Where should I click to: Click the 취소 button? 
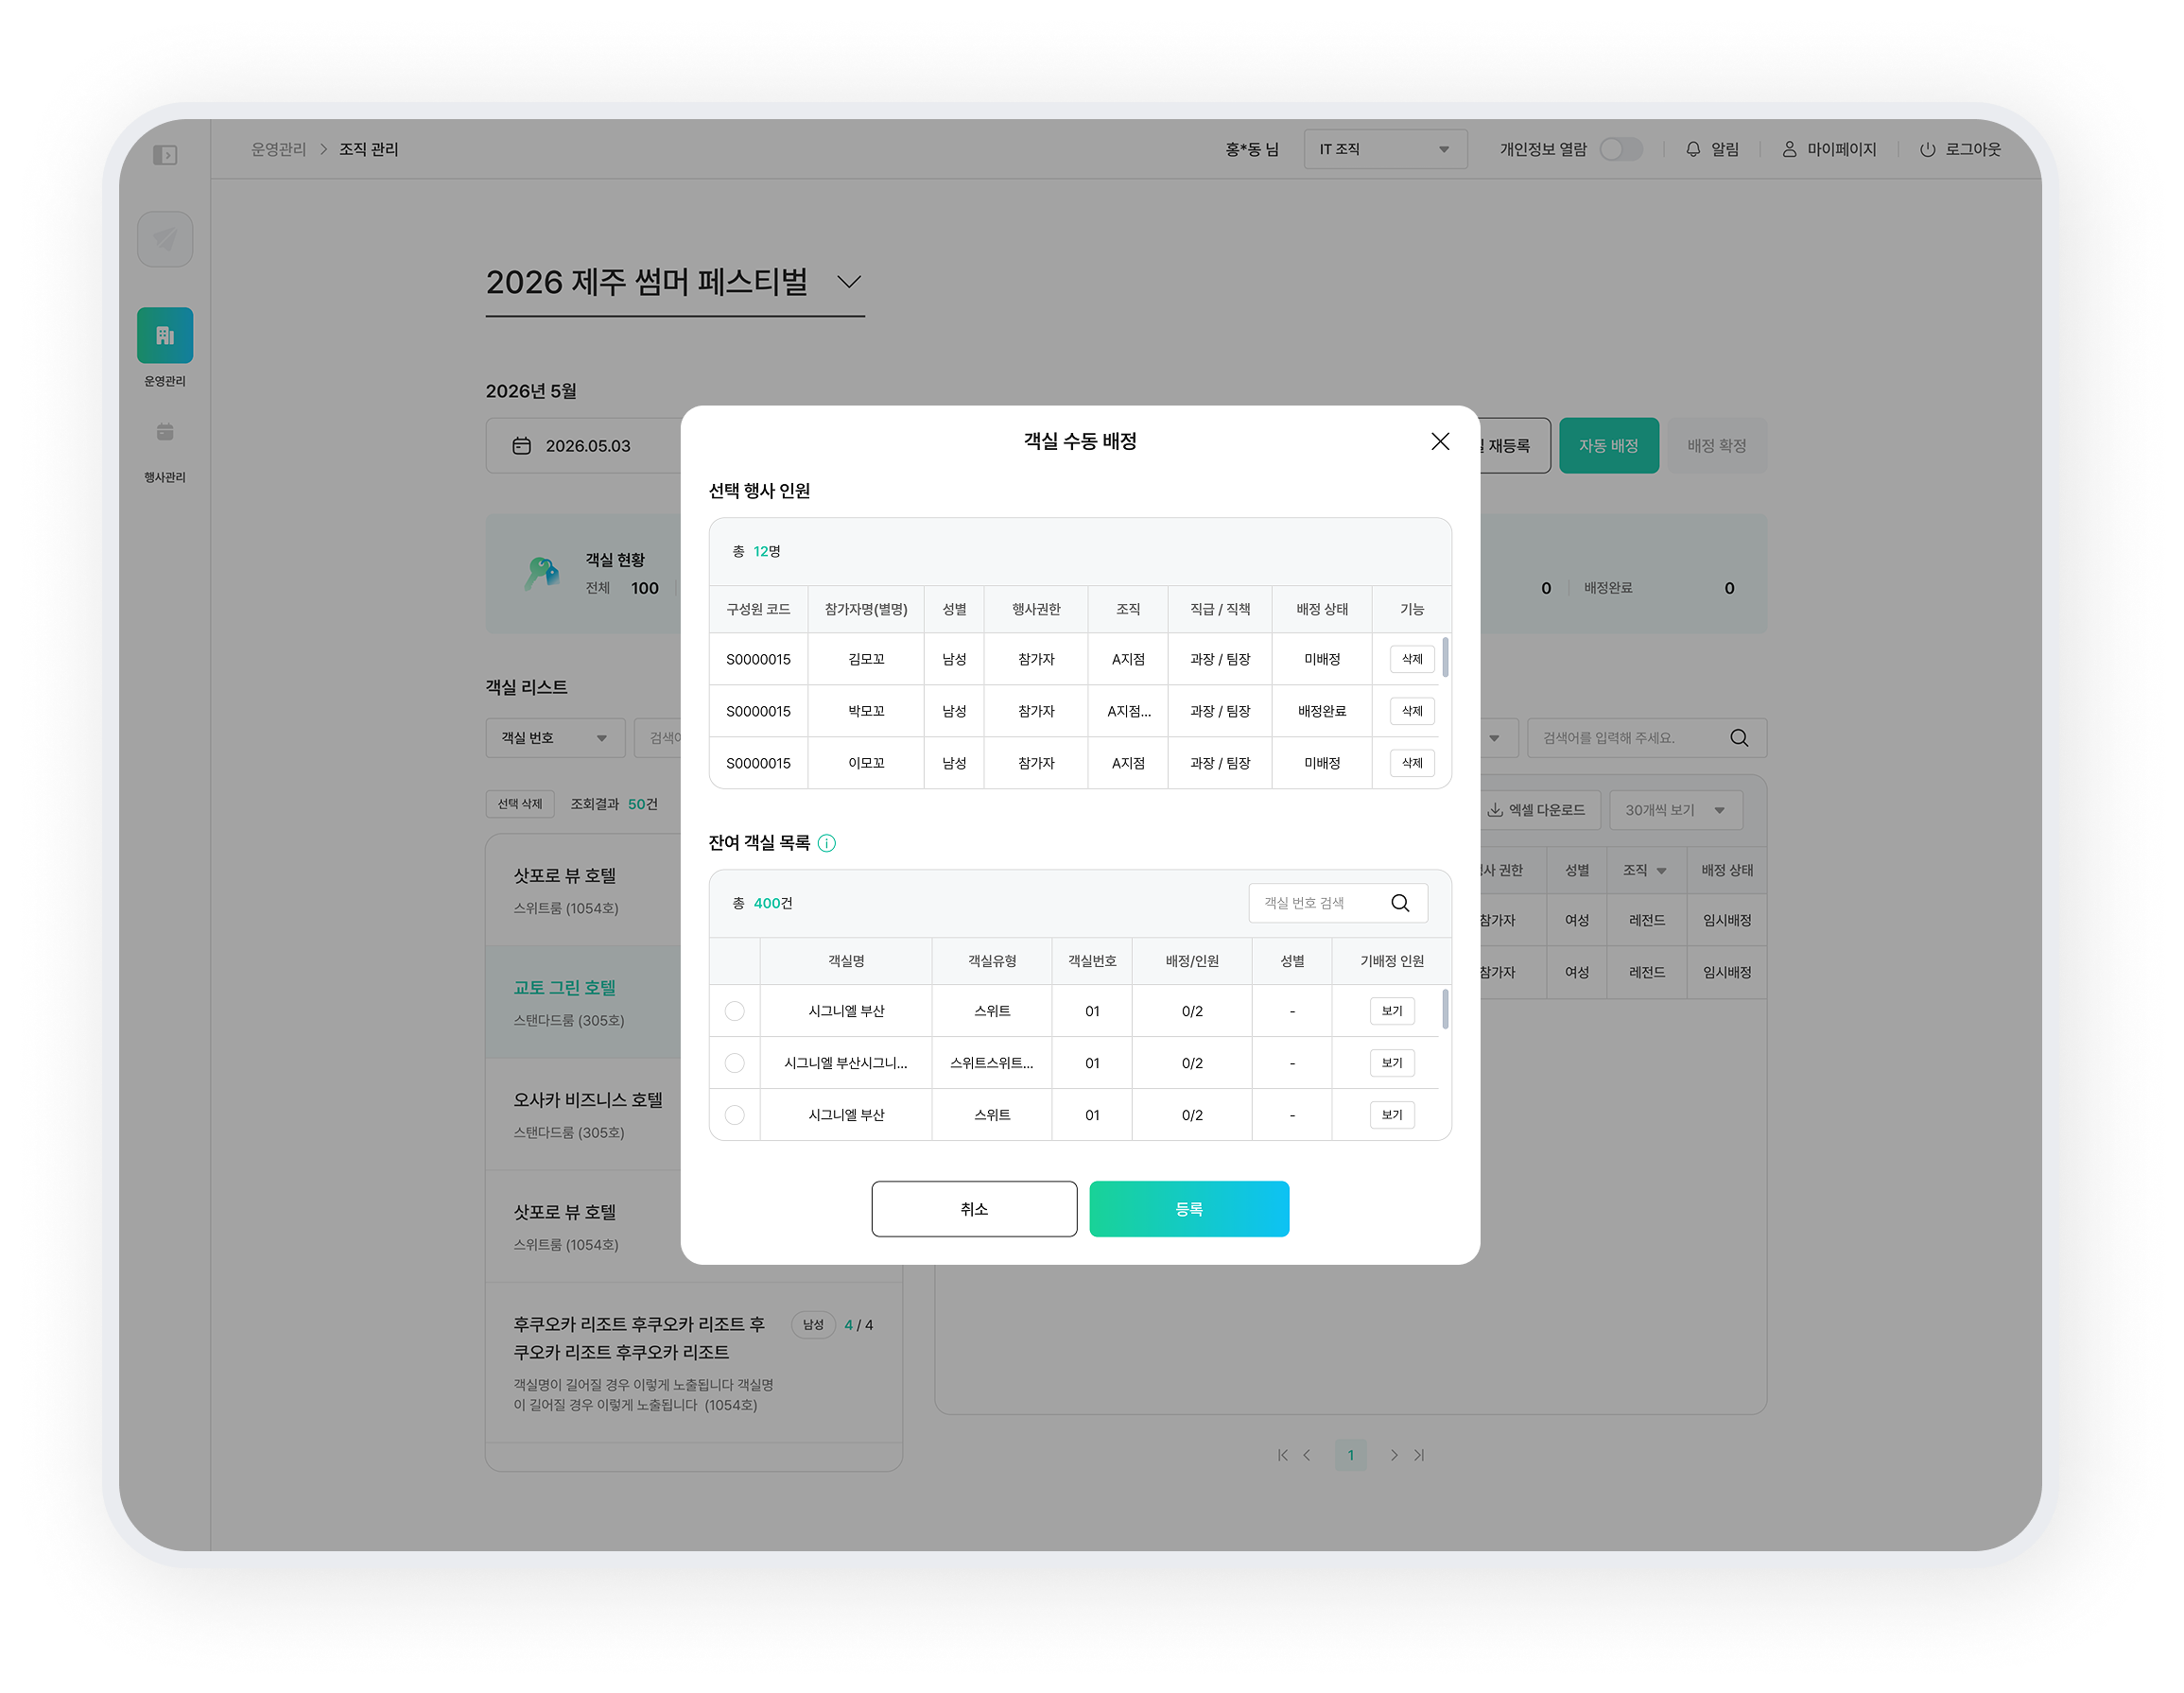point(974,1209)
